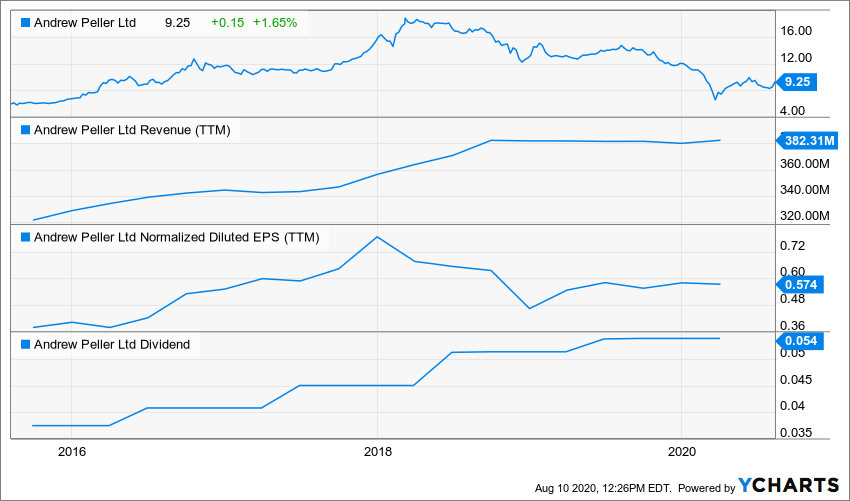Screen dimensions: 850x501
Task: Click the 0.48 EPS axis label
Action: (x=793, y=299)
